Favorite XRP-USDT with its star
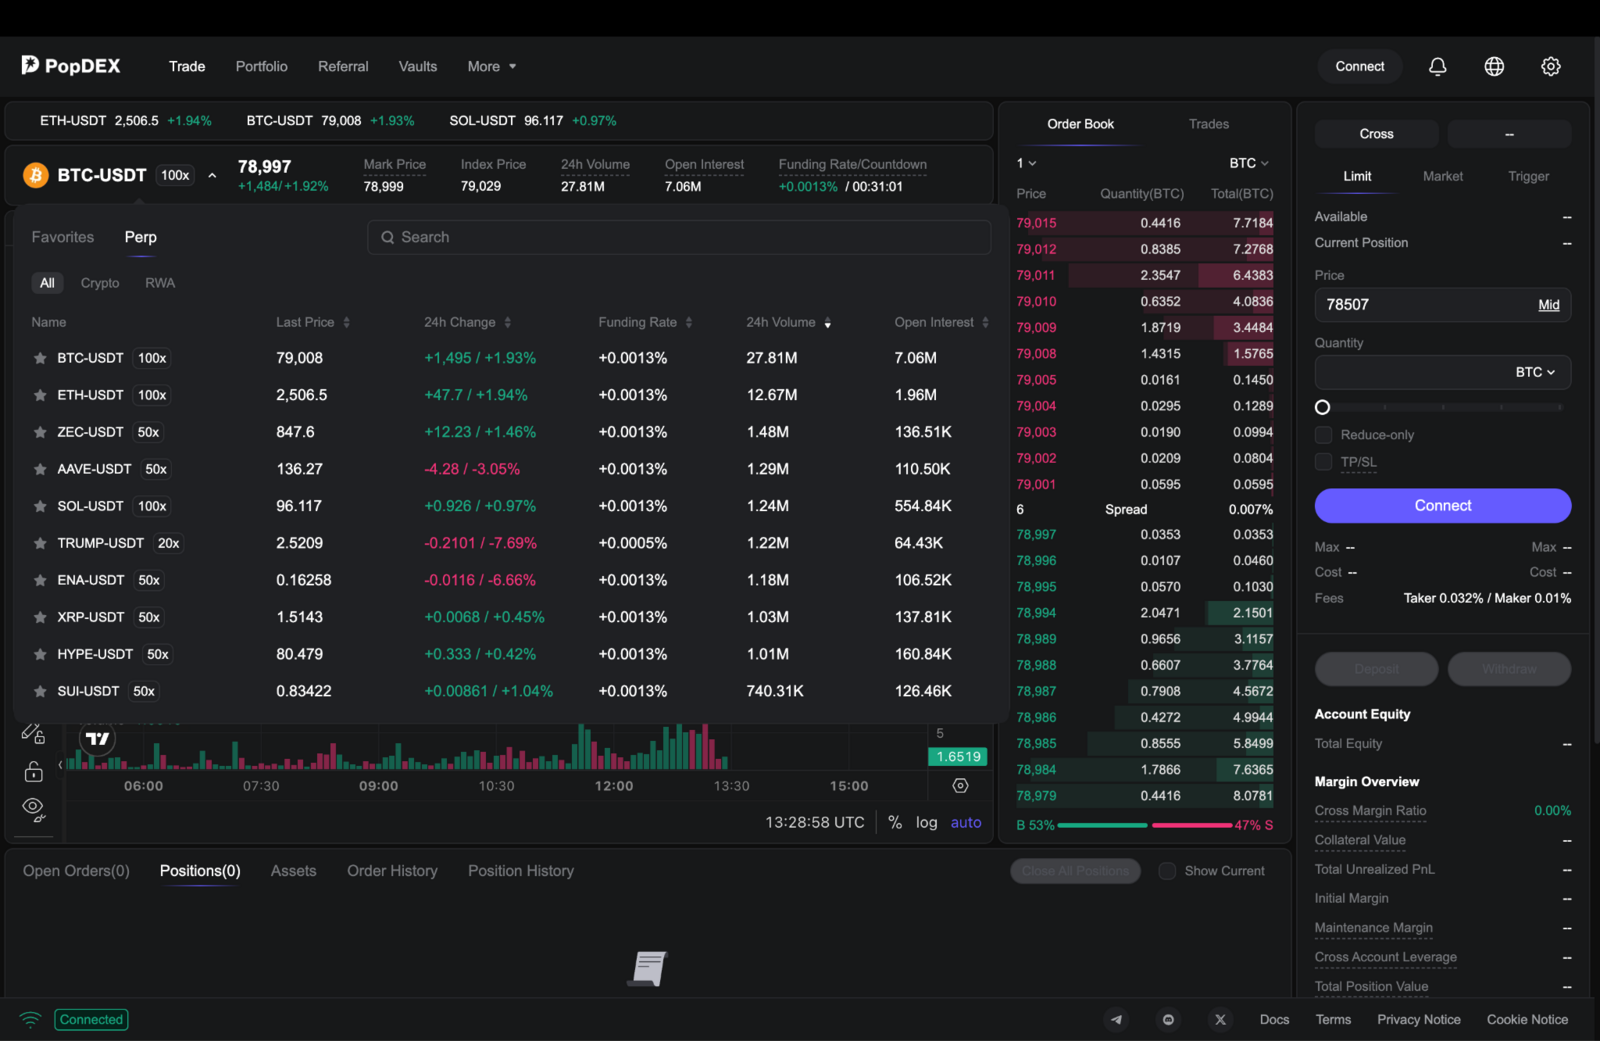 (x=40, y=617)
